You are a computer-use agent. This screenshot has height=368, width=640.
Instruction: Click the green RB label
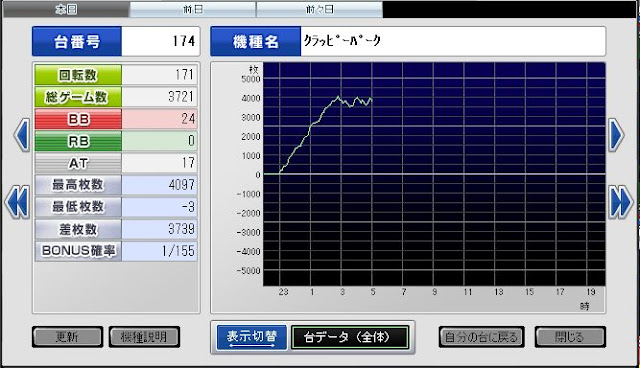(x=78, y=141)
